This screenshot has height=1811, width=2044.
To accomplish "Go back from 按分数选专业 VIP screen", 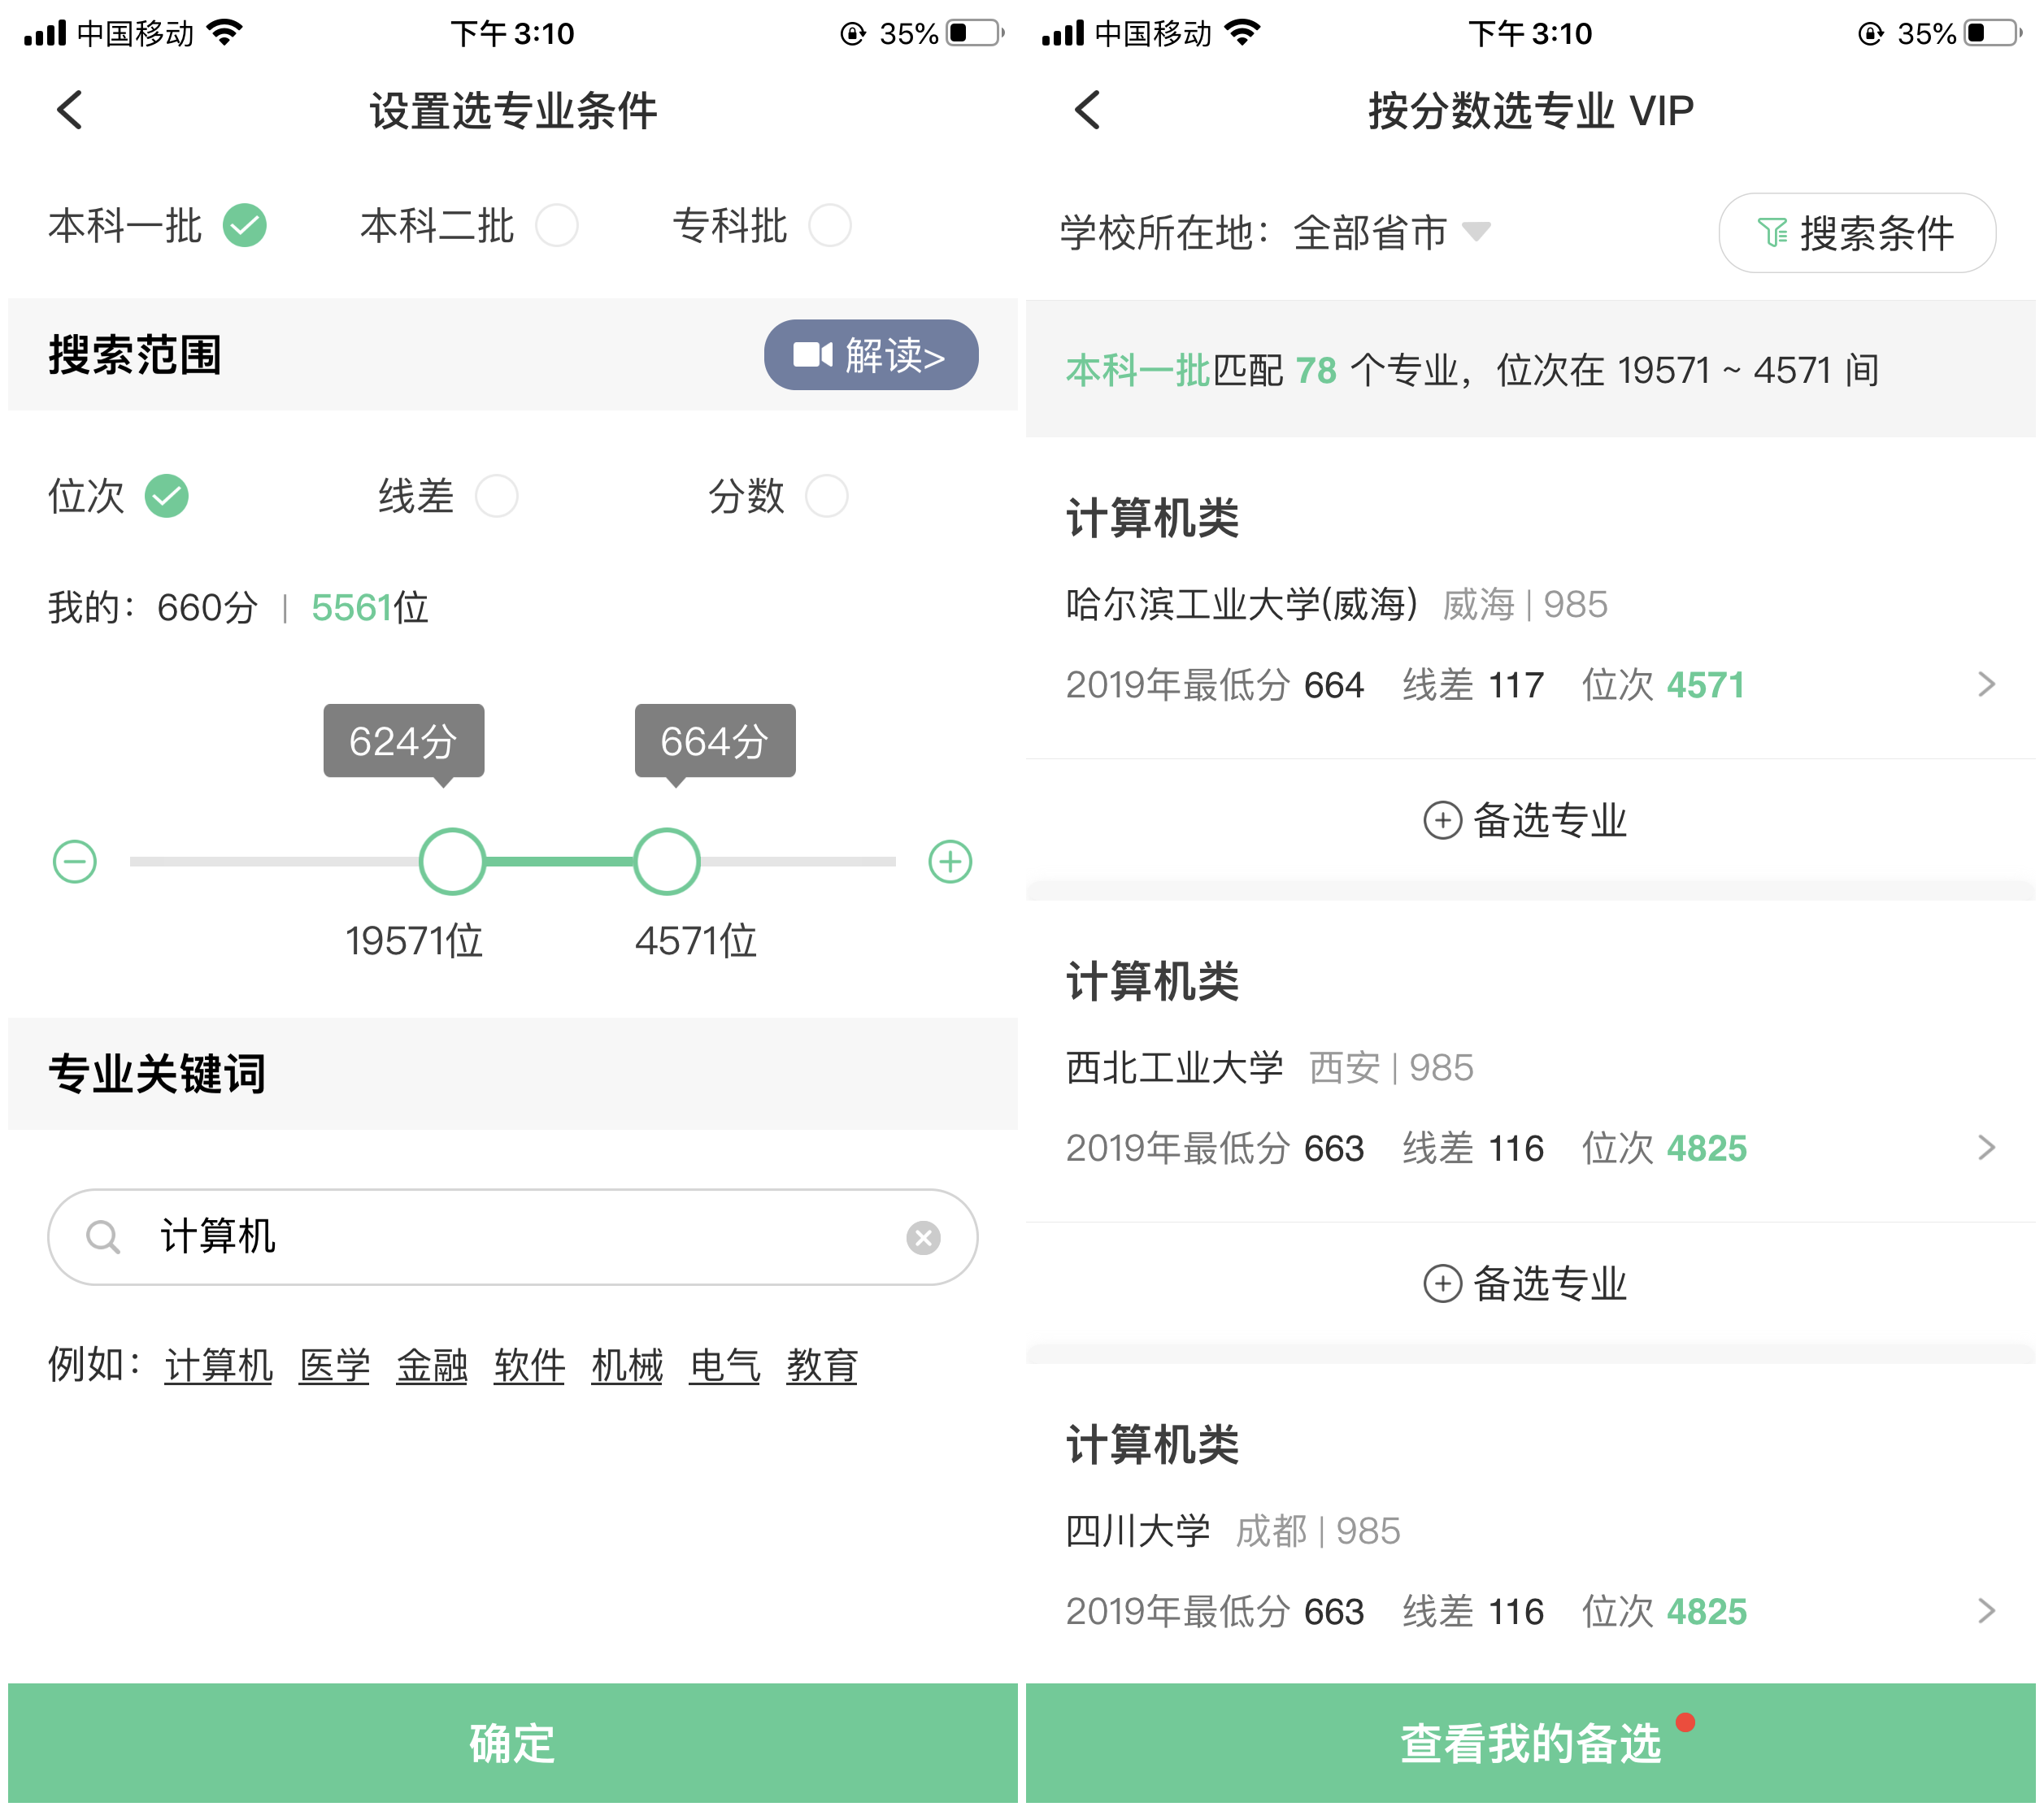I will 1088,110.
